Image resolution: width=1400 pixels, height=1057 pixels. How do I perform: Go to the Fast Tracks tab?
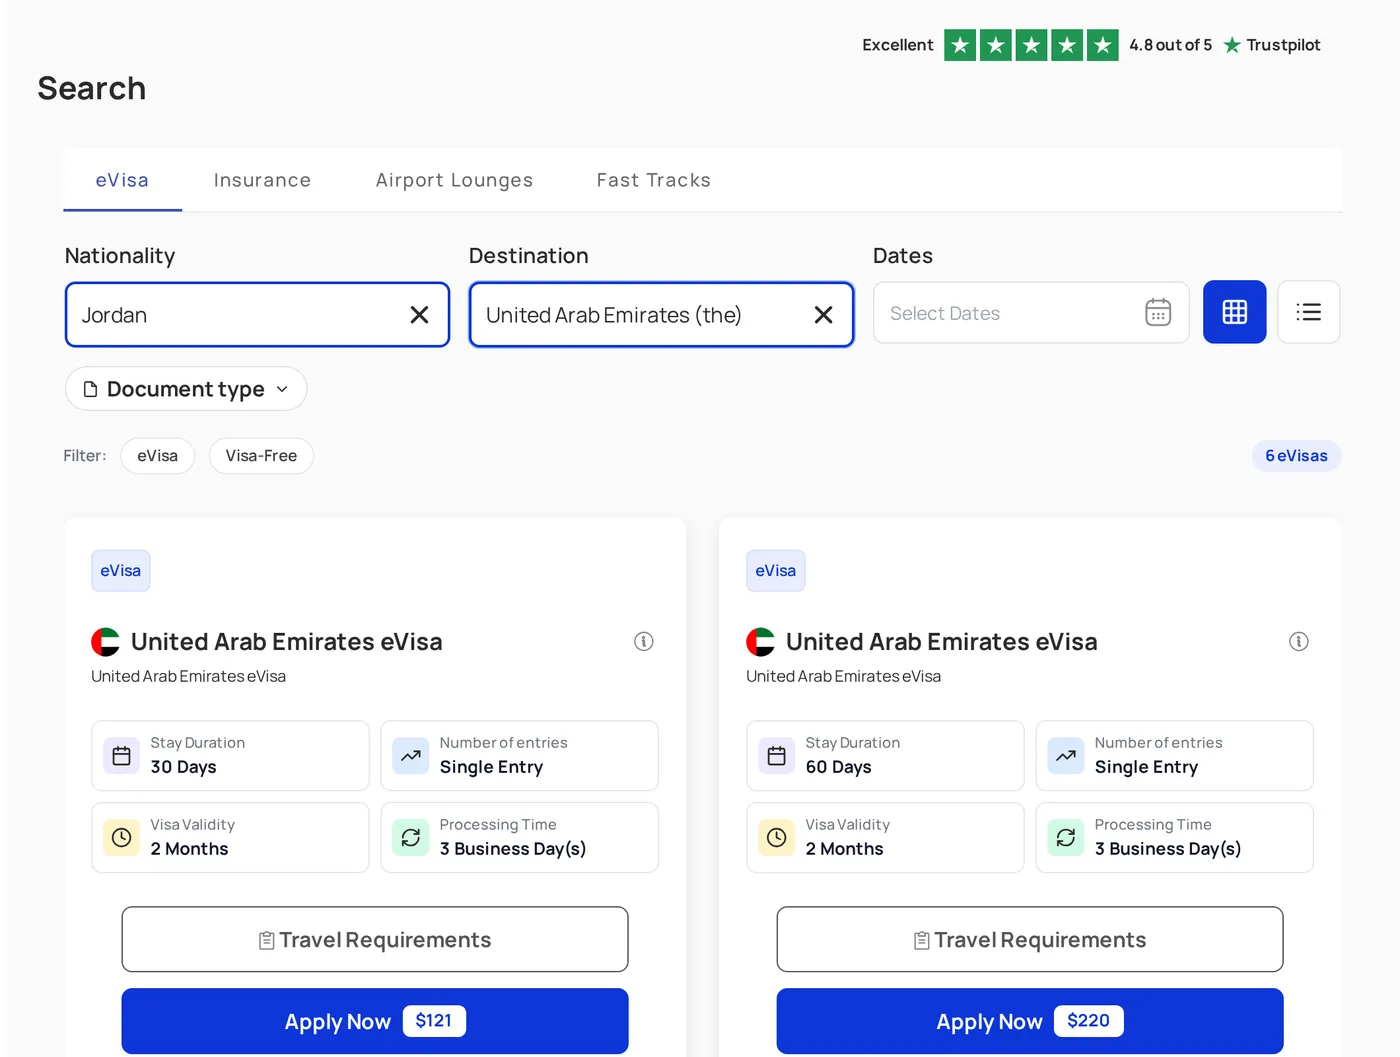pyautogui.click(x=654, y=180)
